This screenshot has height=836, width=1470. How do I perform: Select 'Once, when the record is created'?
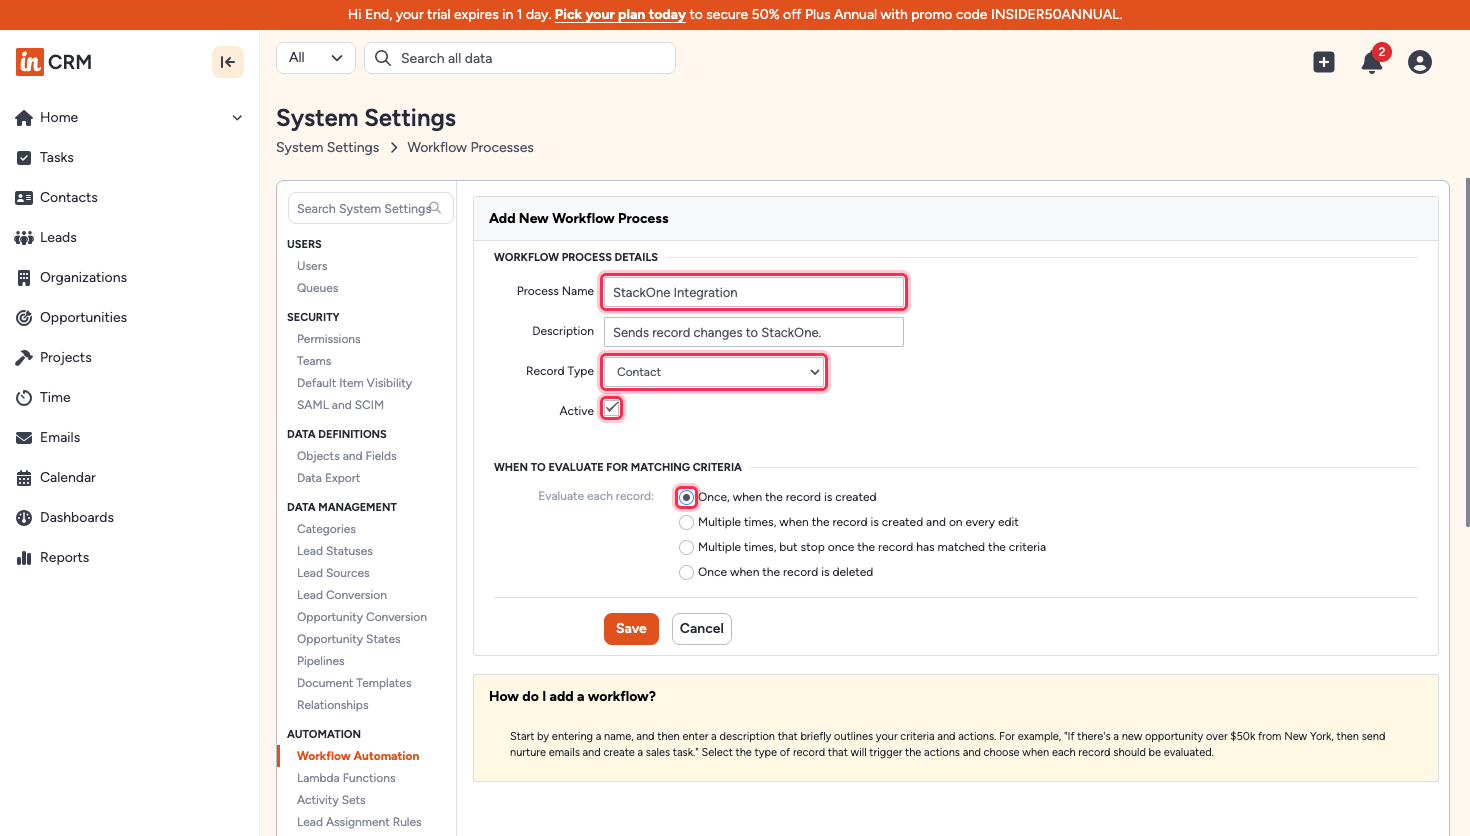pyautogui.click(x=686, y=497)
